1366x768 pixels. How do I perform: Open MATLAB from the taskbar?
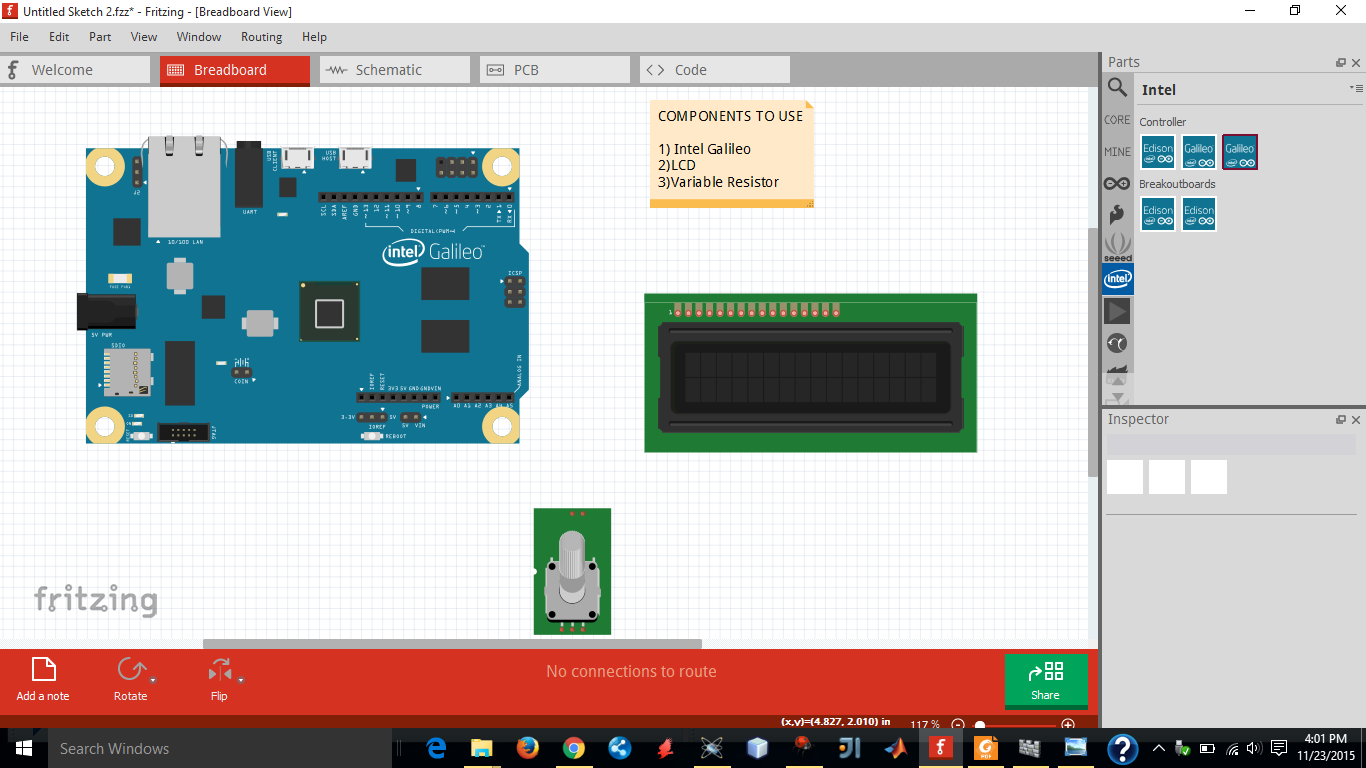click(x=895, y=748)
